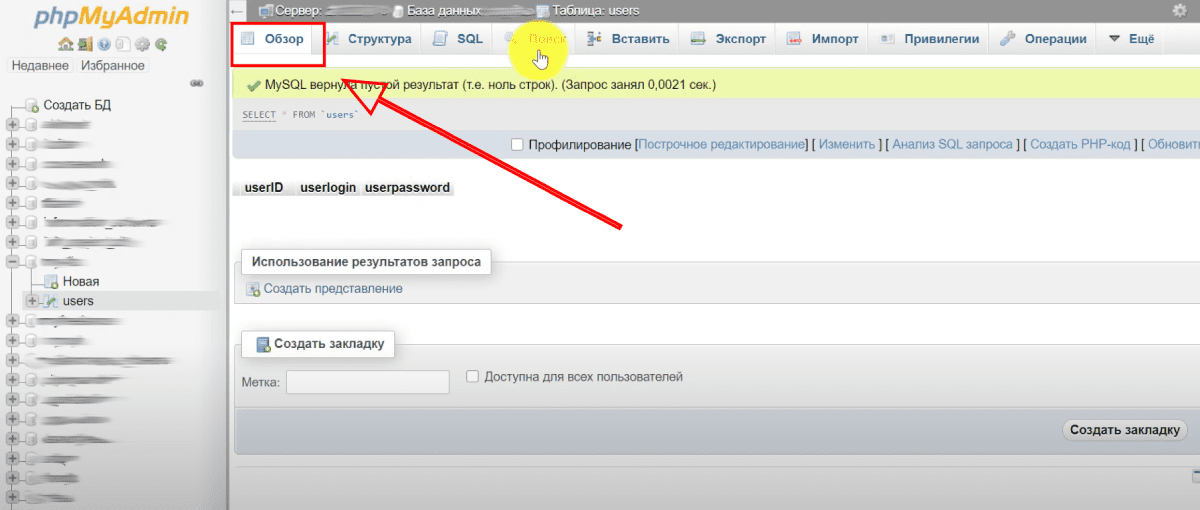The height and width of the screenshot is (510, 1200).
Task: Open the navigation panel settings gear icon
Action: click(x=143, y=44)
